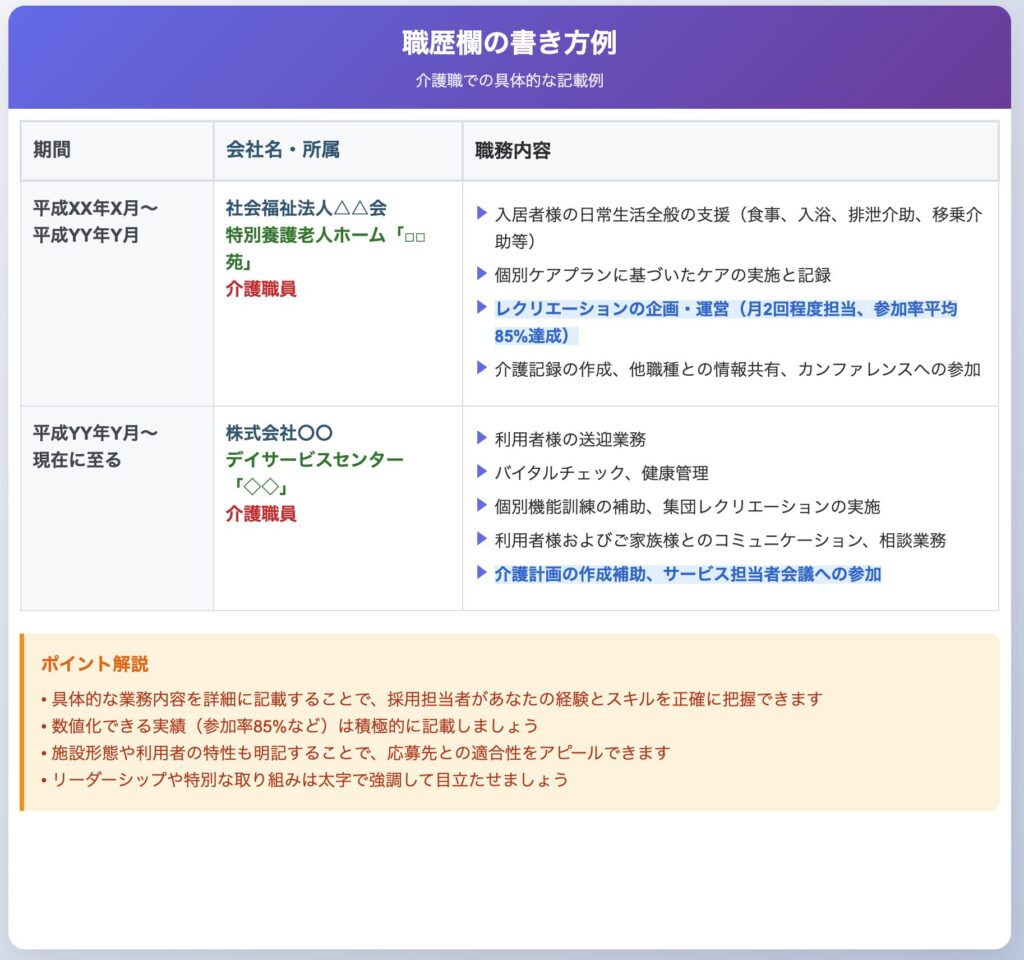Select the 期間 column header
This screenshot has width=1024, height=960.
pos(117,150)
